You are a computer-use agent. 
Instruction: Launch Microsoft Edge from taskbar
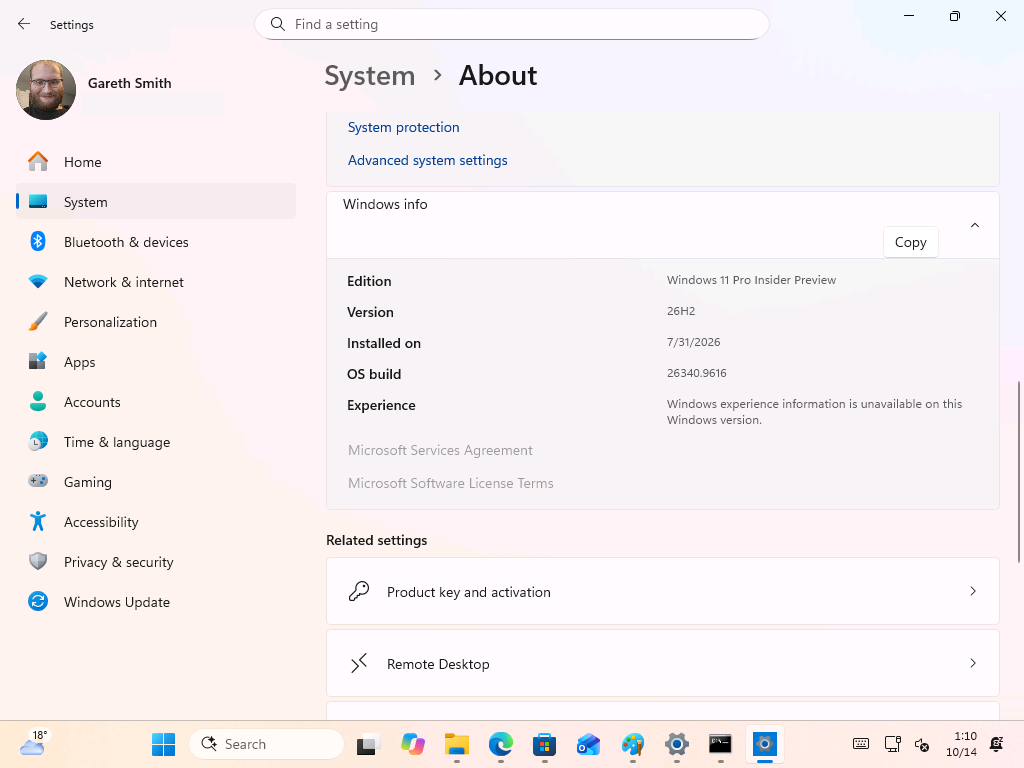click(501, 744)
